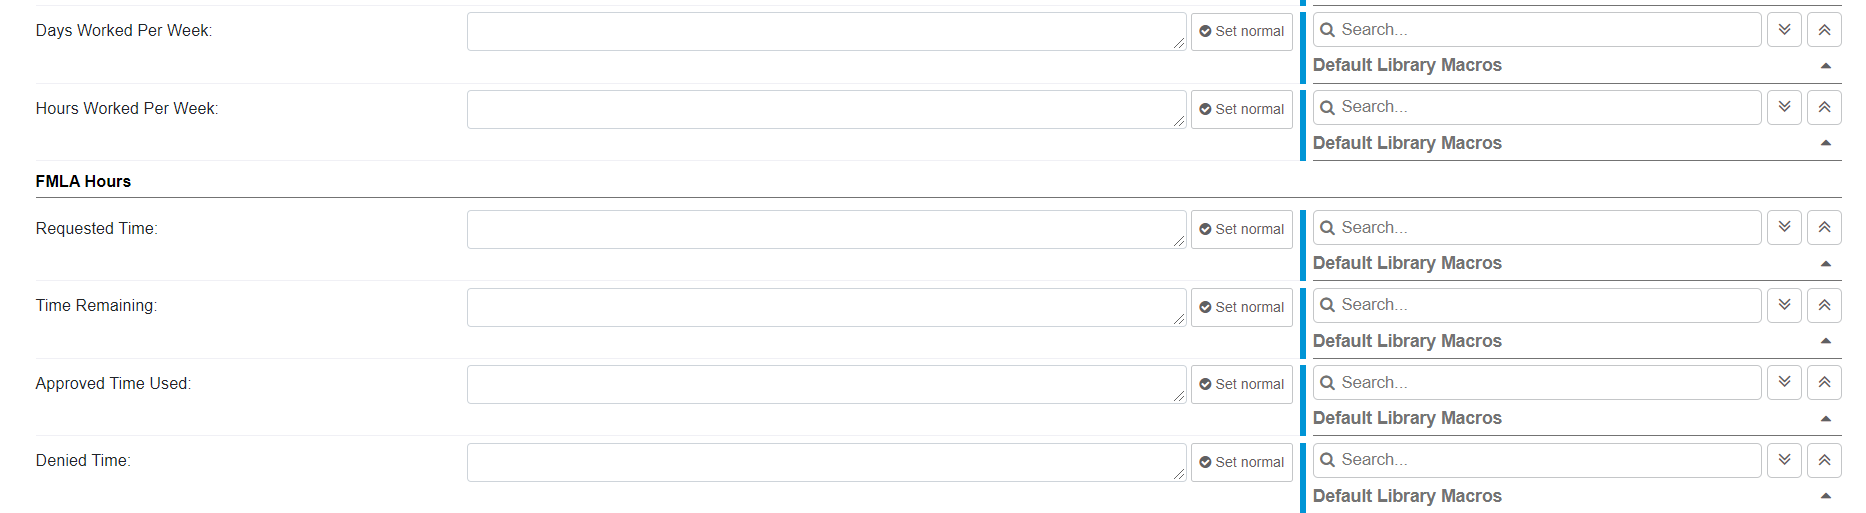Set Days Worked Per Week to normal
This screenshot has height=513, width=1866.
click(x=1241, y=31)
